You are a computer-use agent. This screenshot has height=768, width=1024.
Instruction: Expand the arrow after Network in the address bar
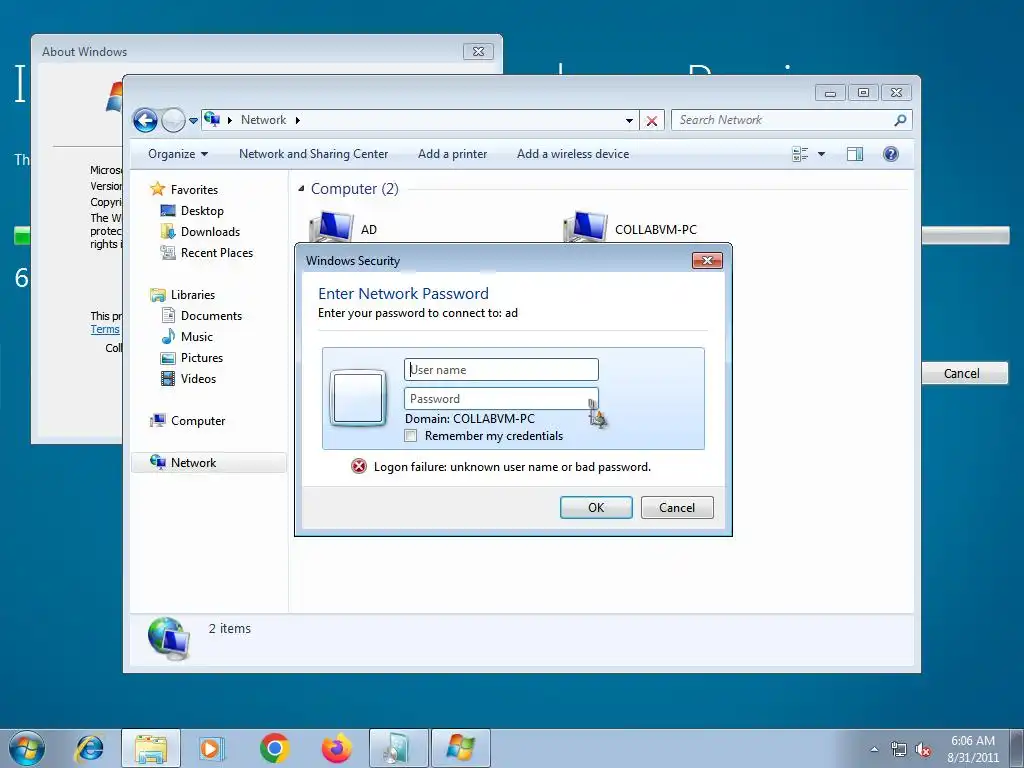(298, 120)
